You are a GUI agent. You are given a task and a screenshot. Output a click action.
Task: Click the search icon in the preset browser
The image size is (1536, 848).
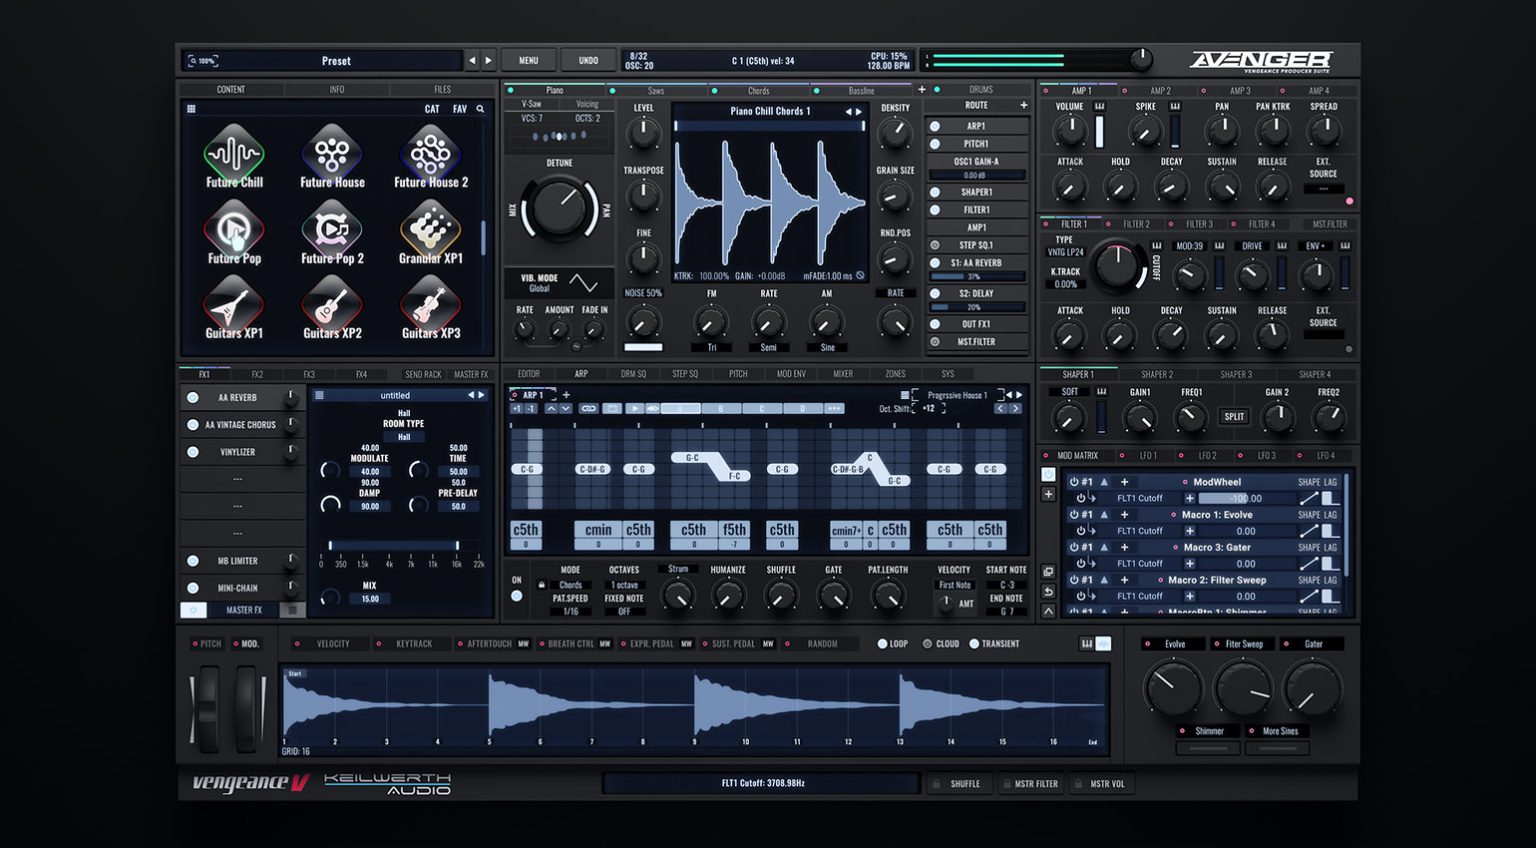pyautogui.click(x=481, y=109)
